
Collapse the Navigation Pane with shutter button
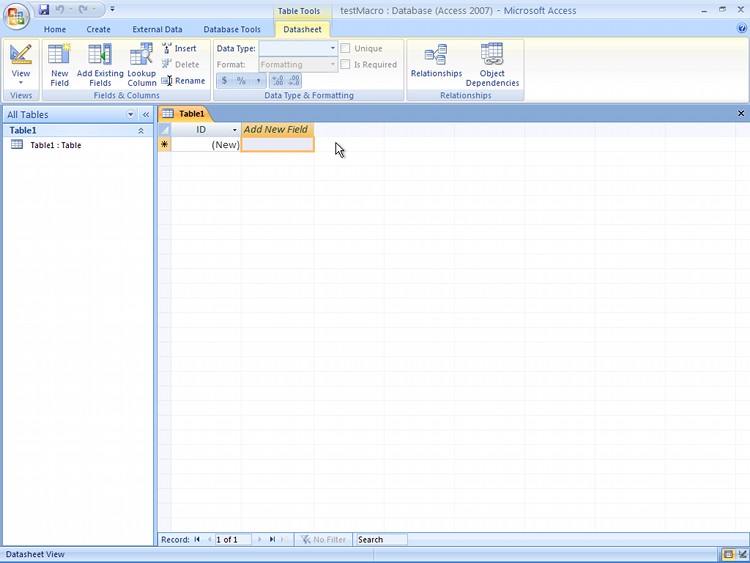tap(146, 115)
